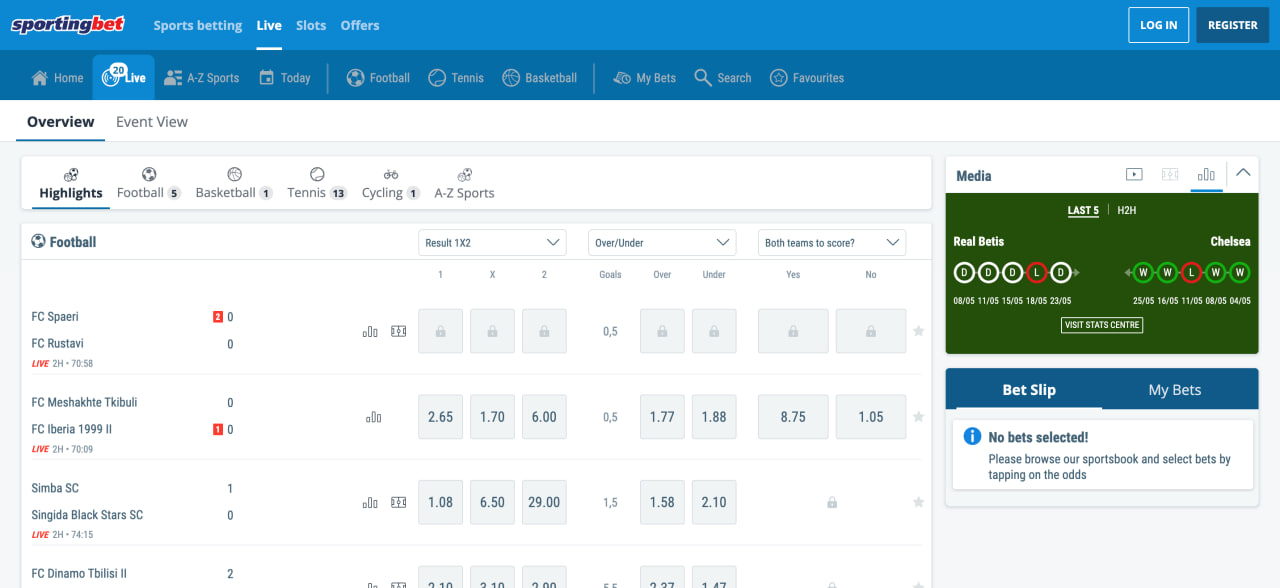Open Sports betting in header menu

[198, 25]
